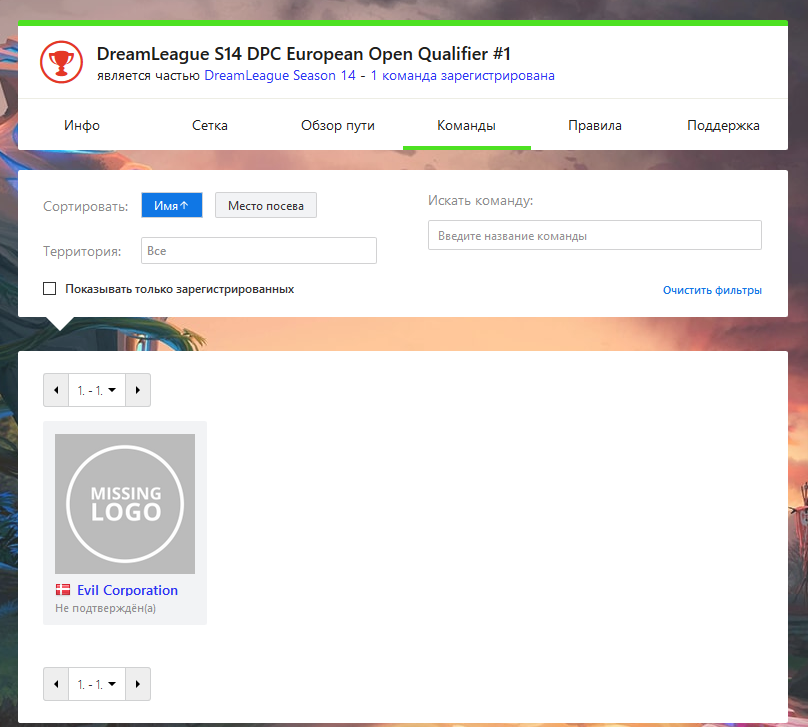The height and width of the screenshot is (727, 808).
Task: Select the Команды tab
Action: (466, 125)
